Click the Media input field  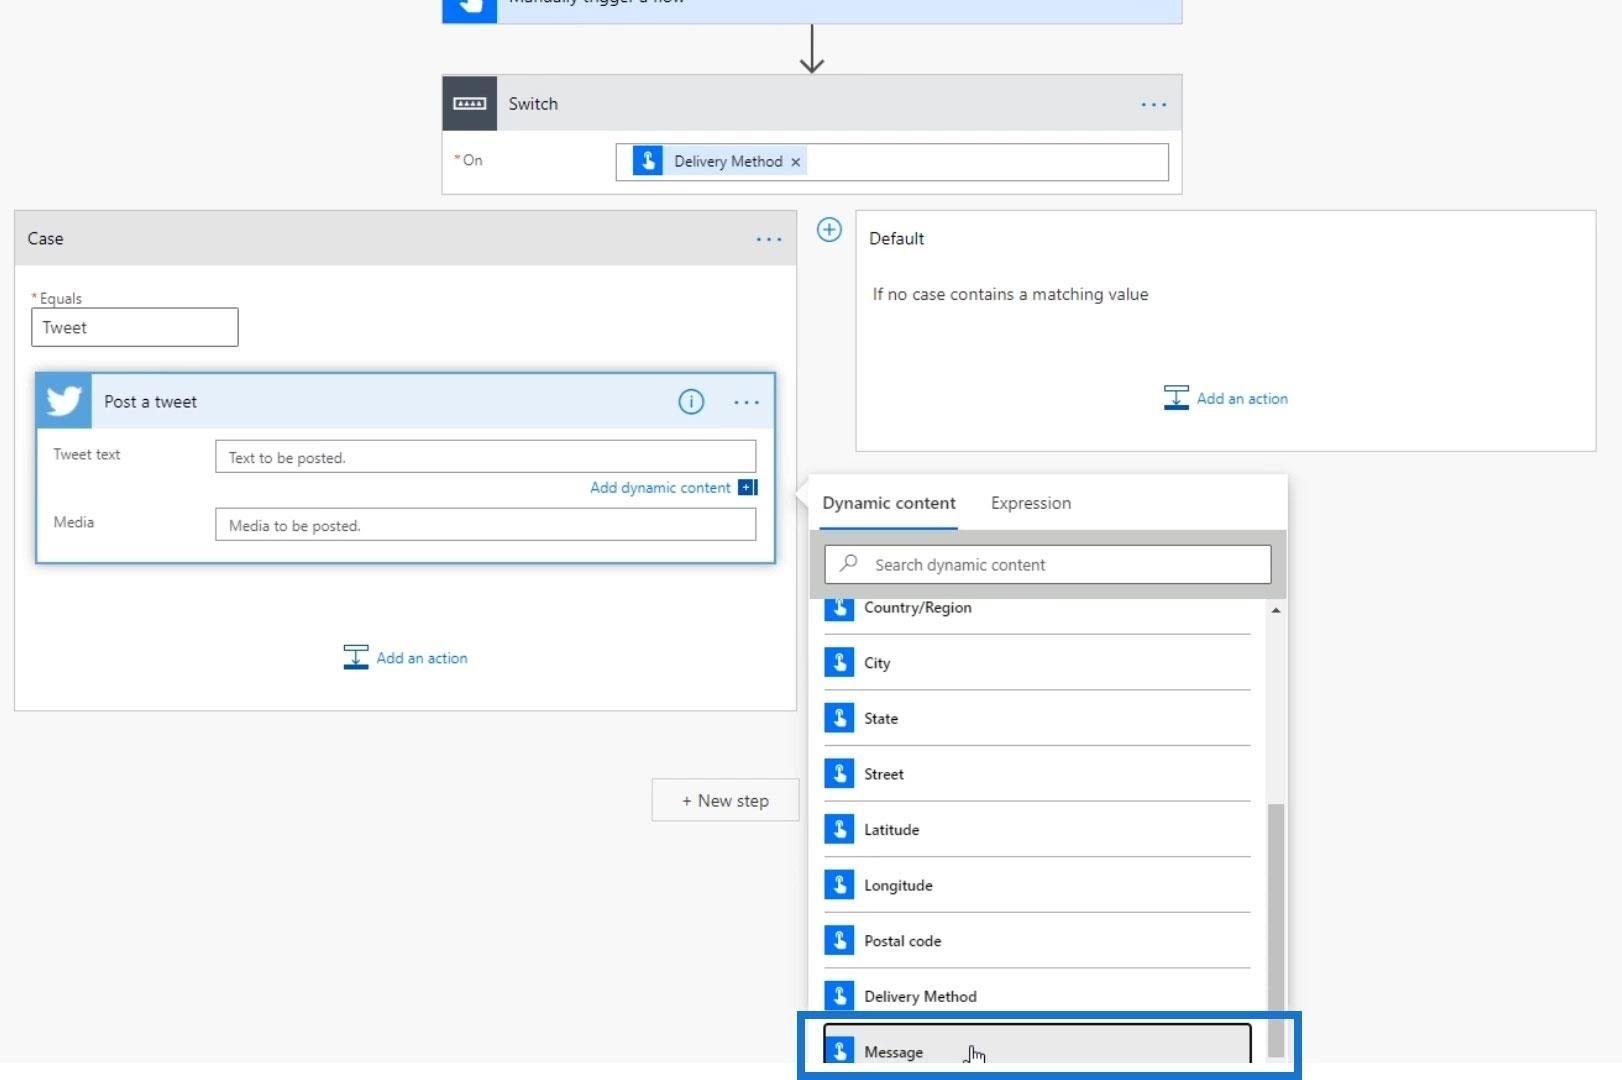point(485,525)
